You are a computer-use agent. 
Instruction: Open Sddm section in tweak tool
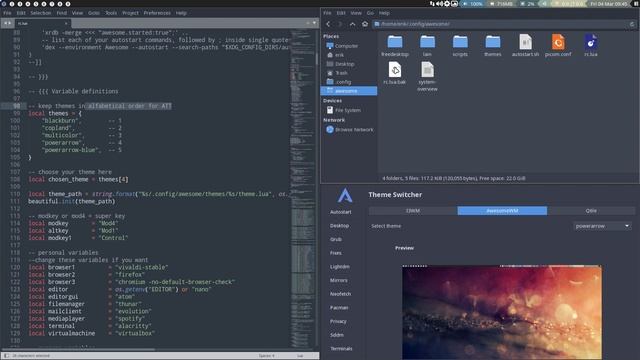(337, 335)
